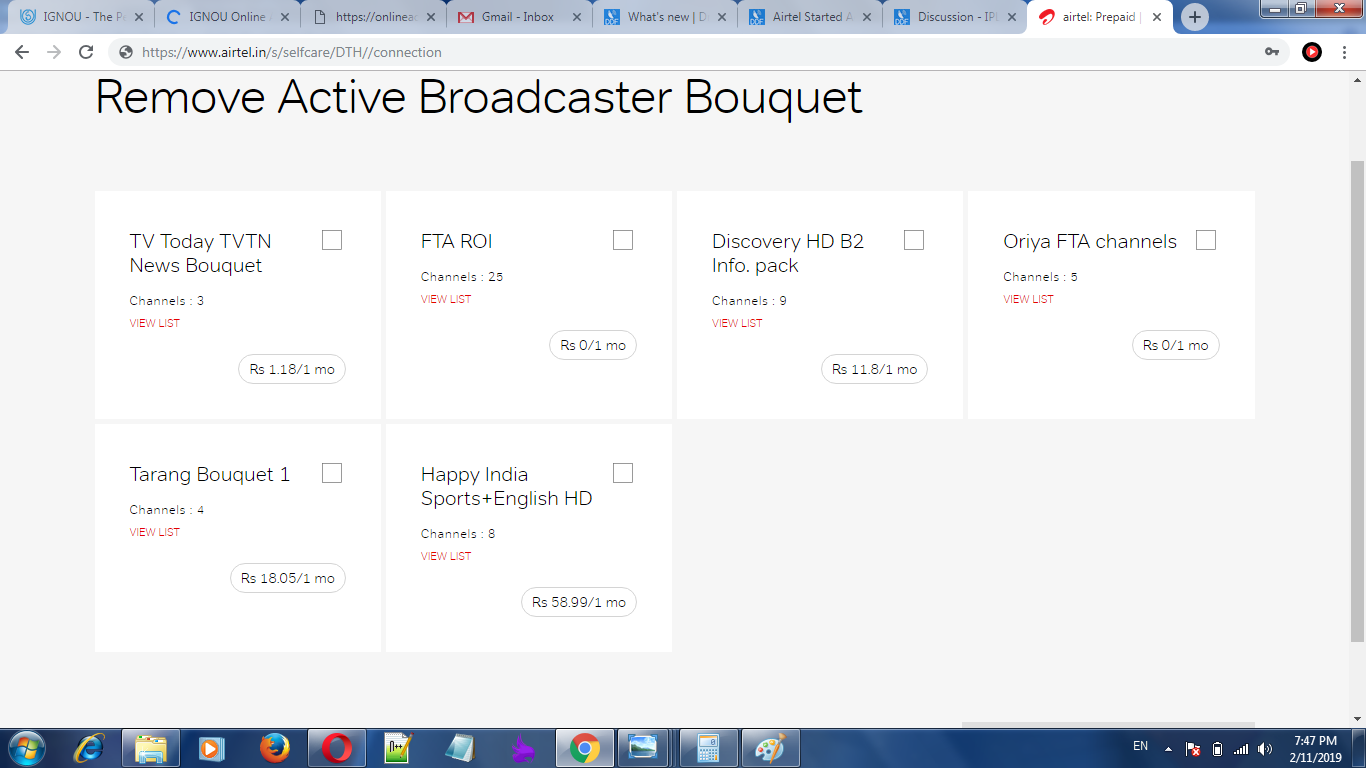Check the Happy India Sports+English HD box
1366x768 pixels.
[x=623, y=473]
